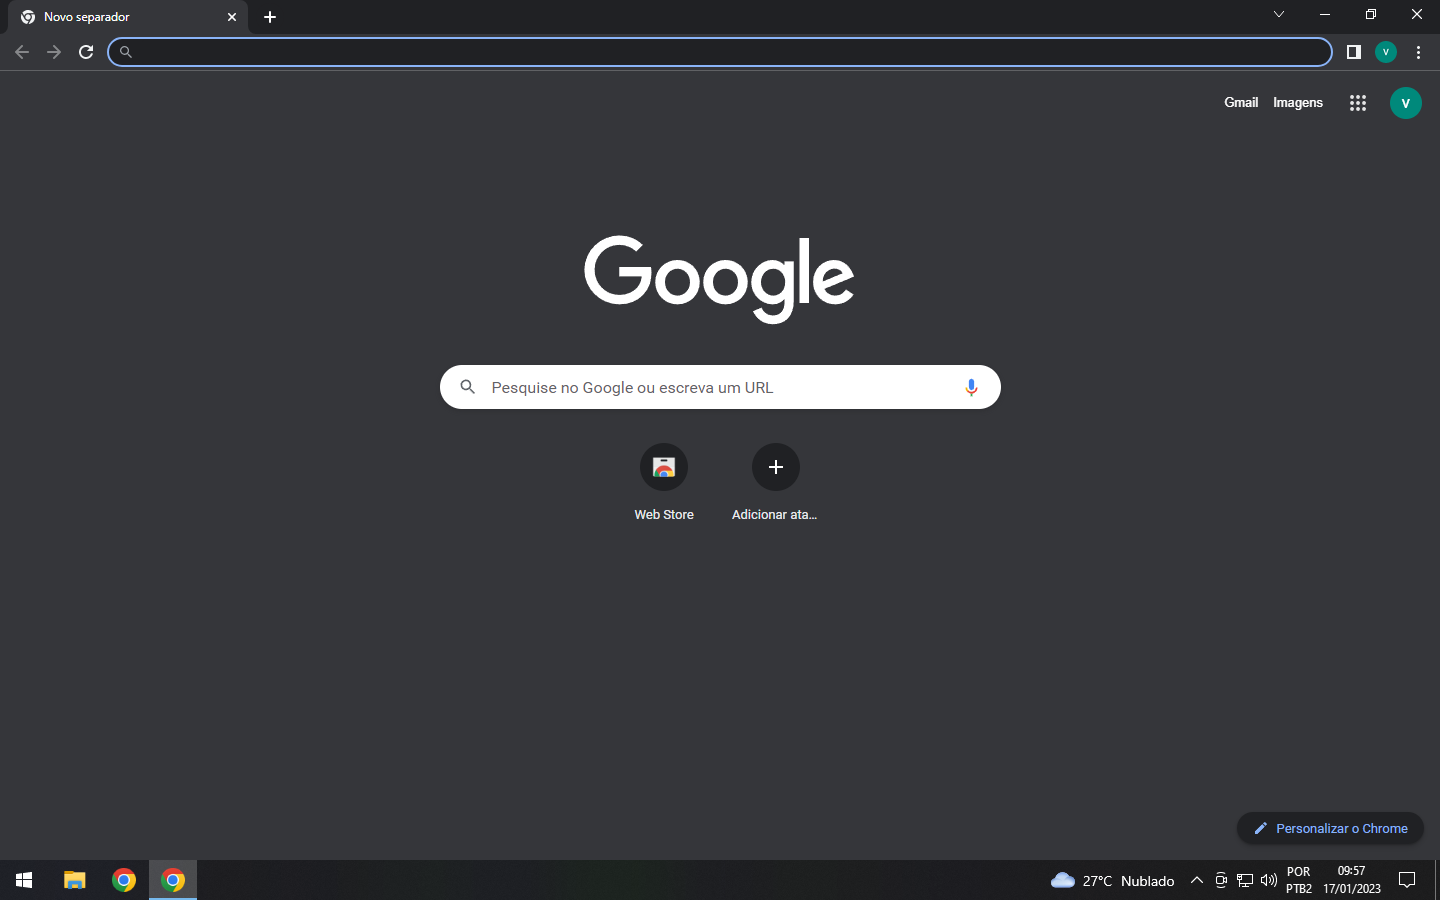Focus the Chrome address bar
The image size is (1440, 900).
(720, 52)
